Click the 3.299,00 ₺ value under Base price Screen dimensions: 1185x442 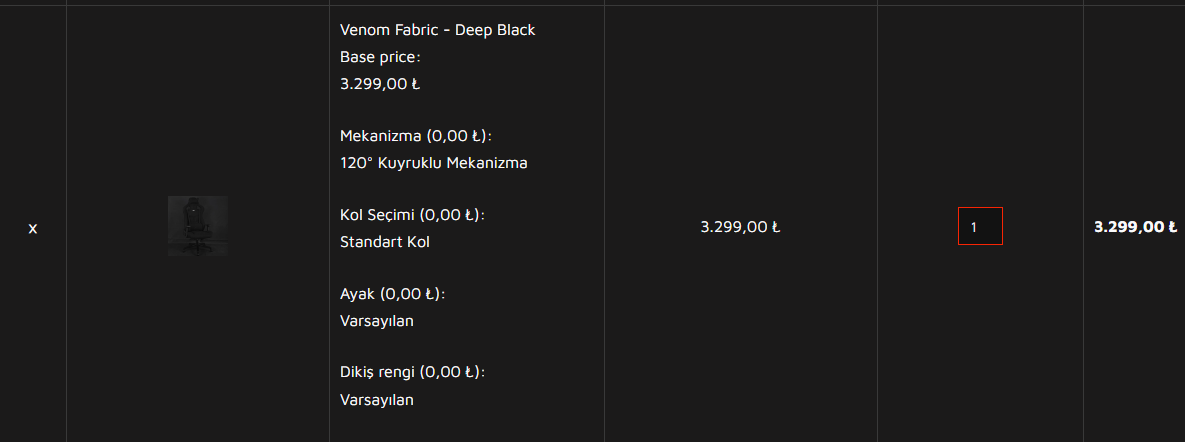point(380,84)
